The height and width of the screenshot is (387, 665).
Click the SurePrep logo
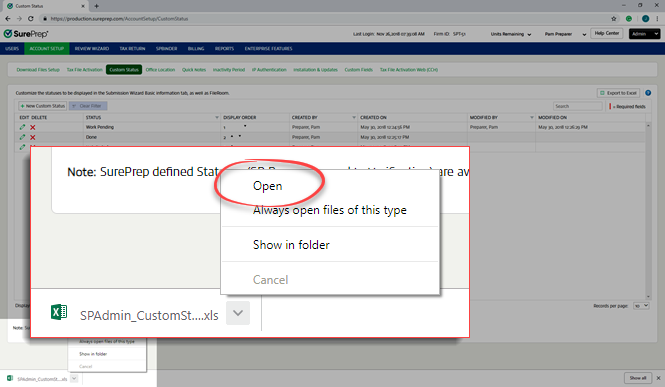[x=26, y=34]
